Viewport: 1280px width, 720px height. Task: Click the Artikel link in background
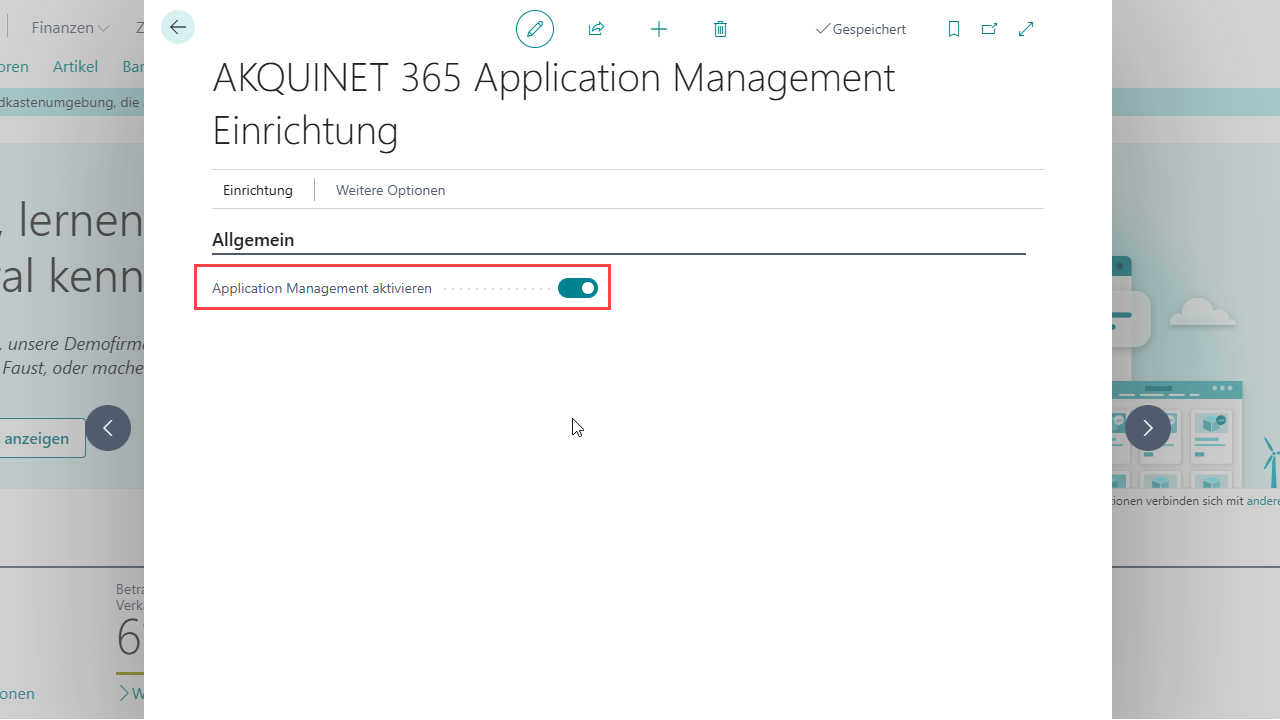[75, 67]
